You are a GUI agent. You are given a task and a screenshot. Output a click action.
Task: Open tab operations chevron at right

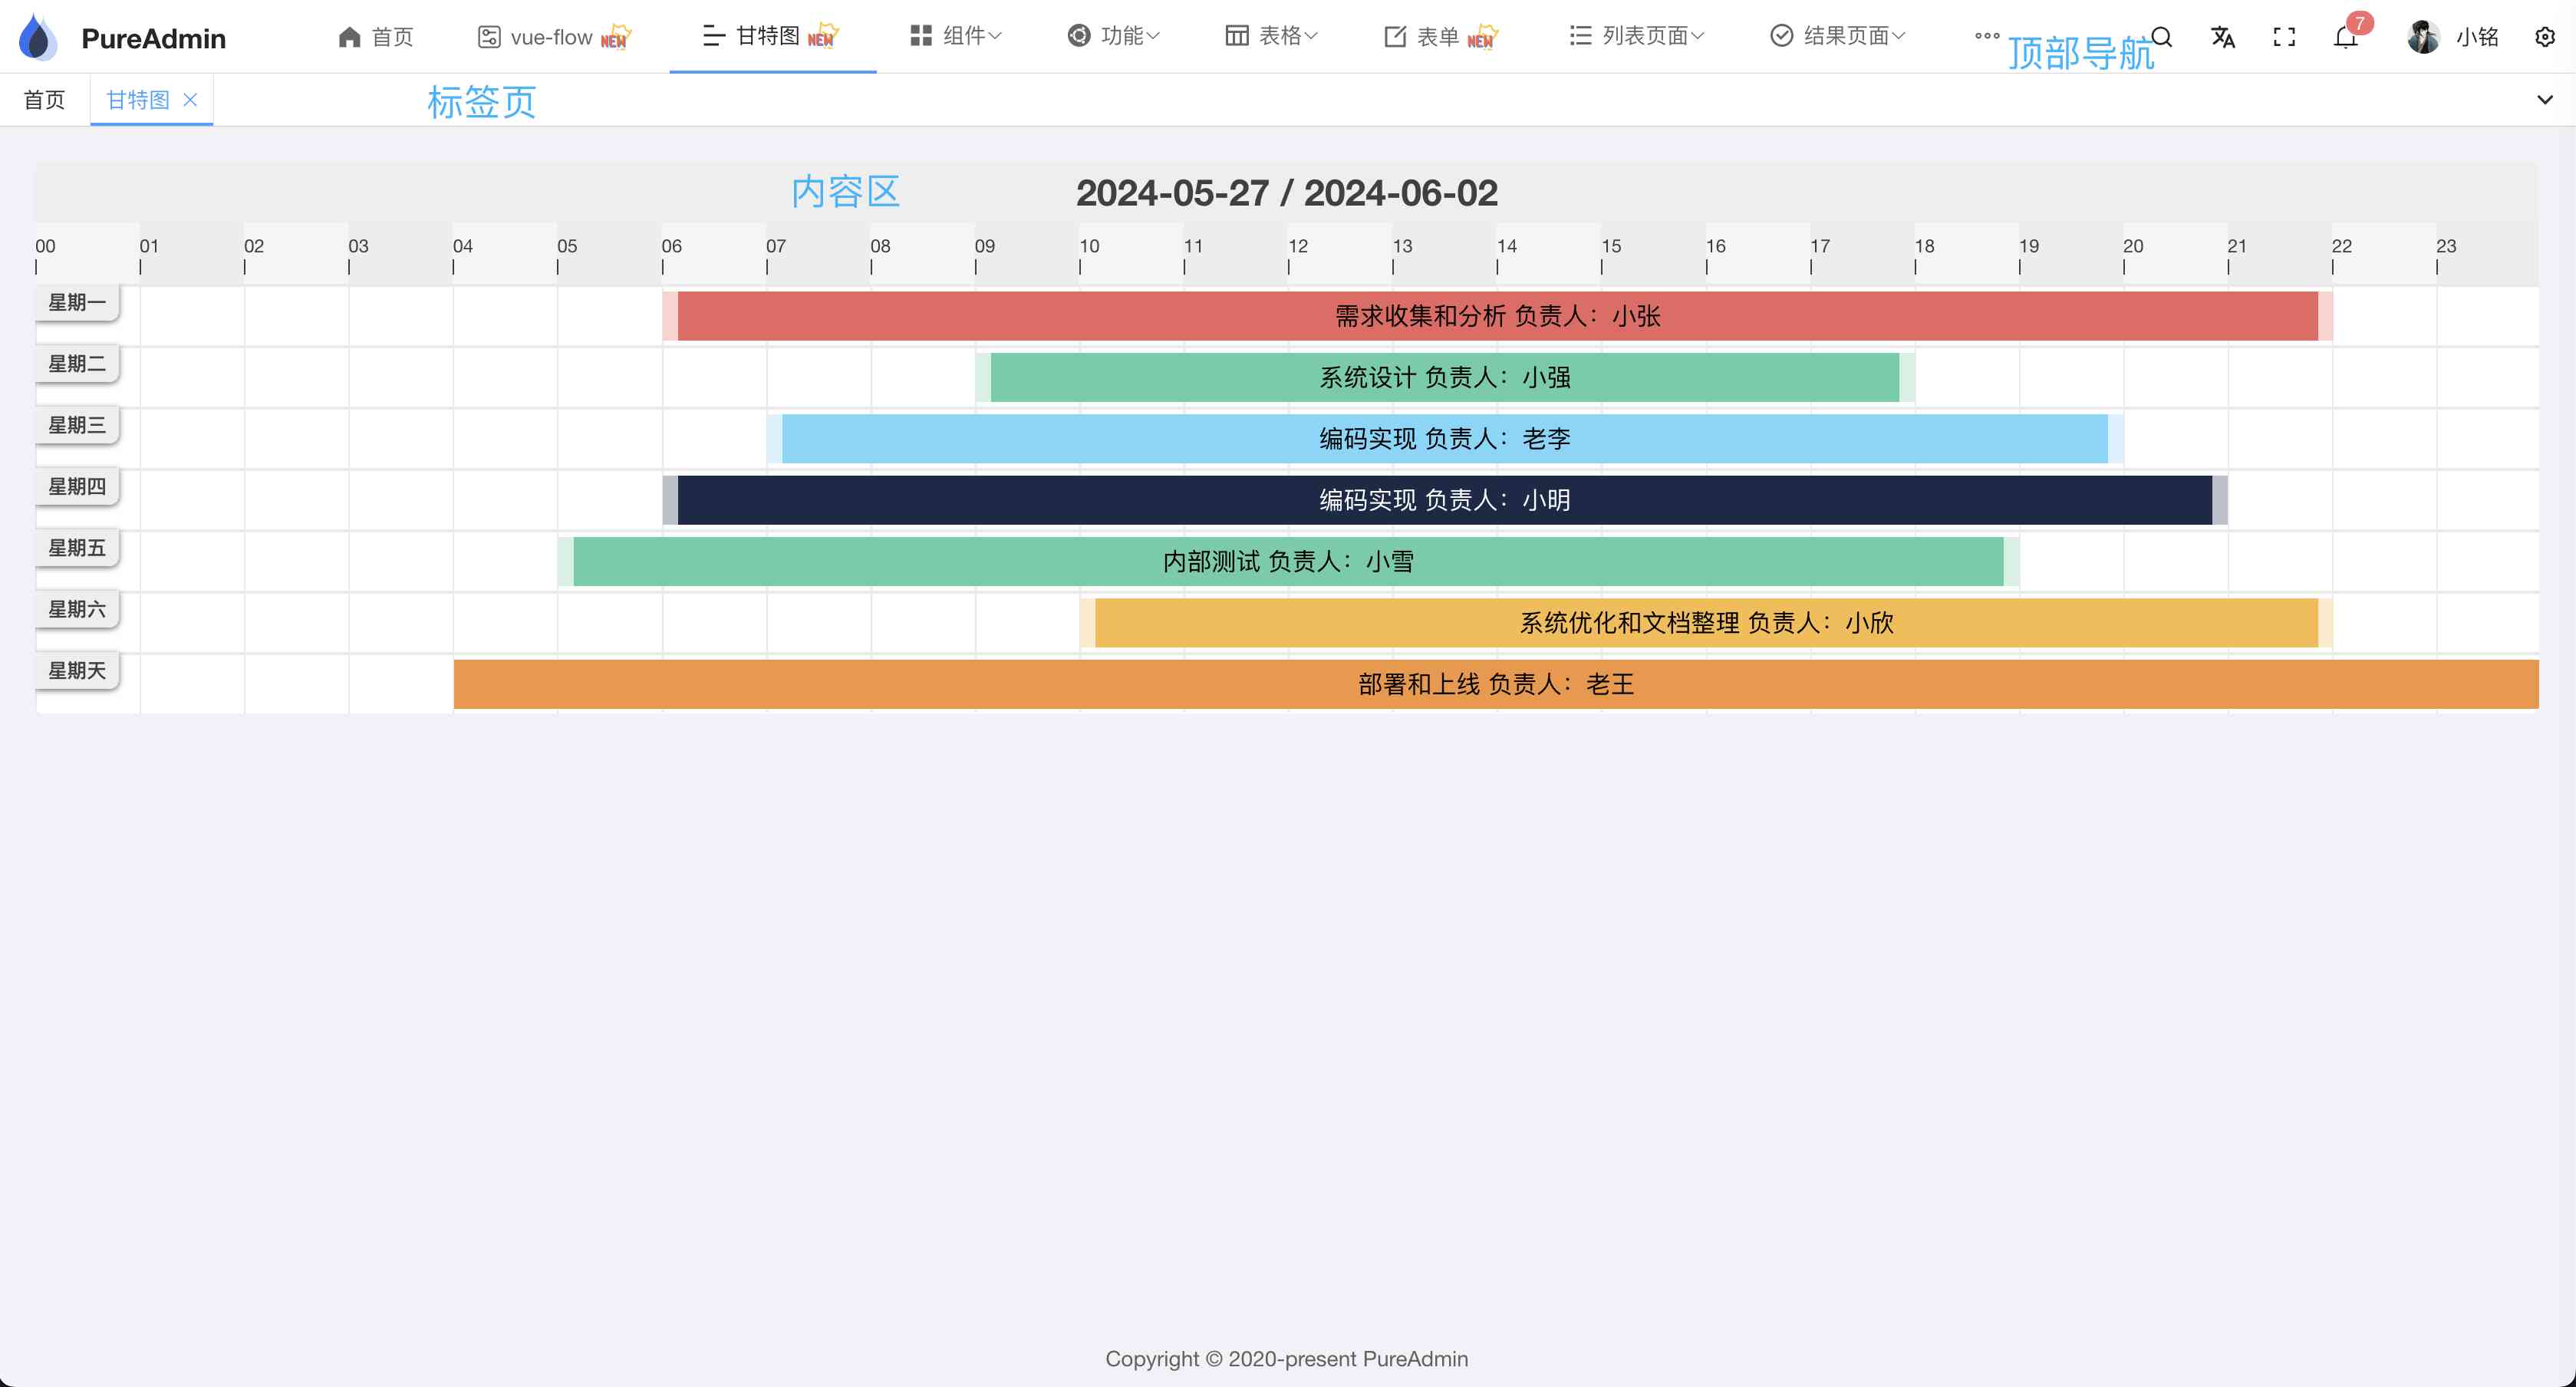coord(2544,100)
